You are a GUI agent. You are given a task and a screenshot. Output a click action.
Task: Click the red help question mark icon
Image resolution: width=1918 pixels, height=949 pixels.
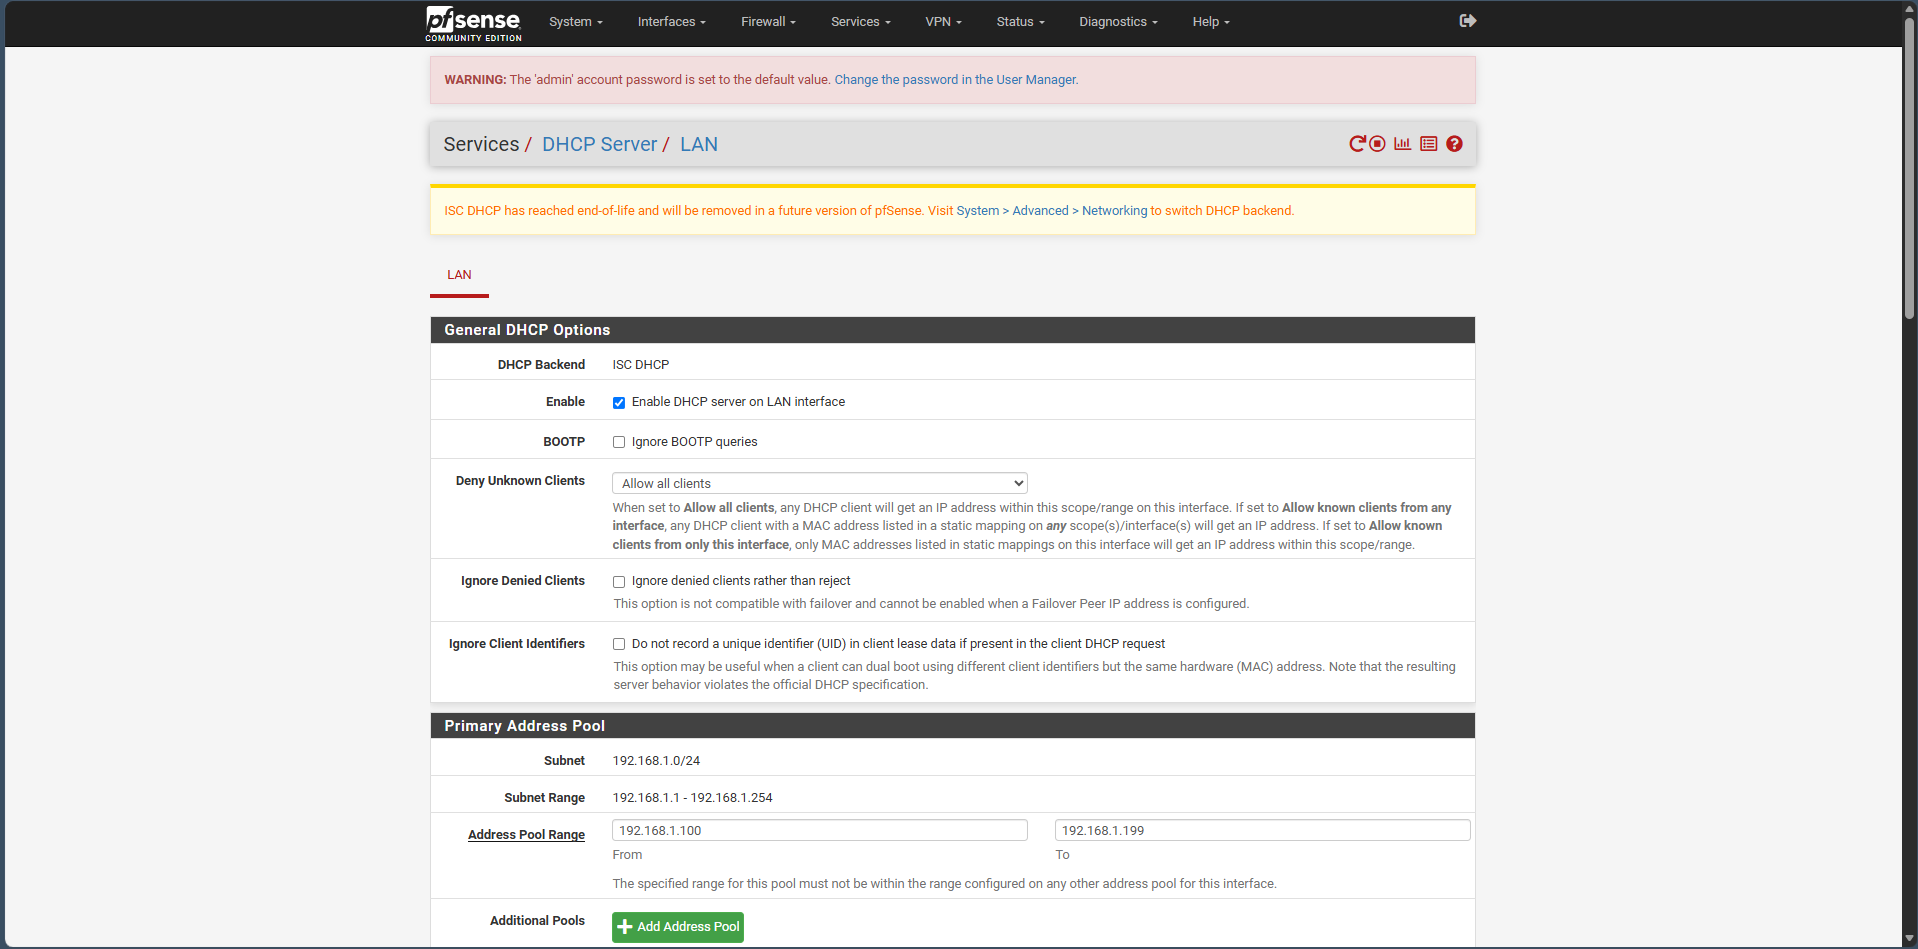[x=1454, y=144]
